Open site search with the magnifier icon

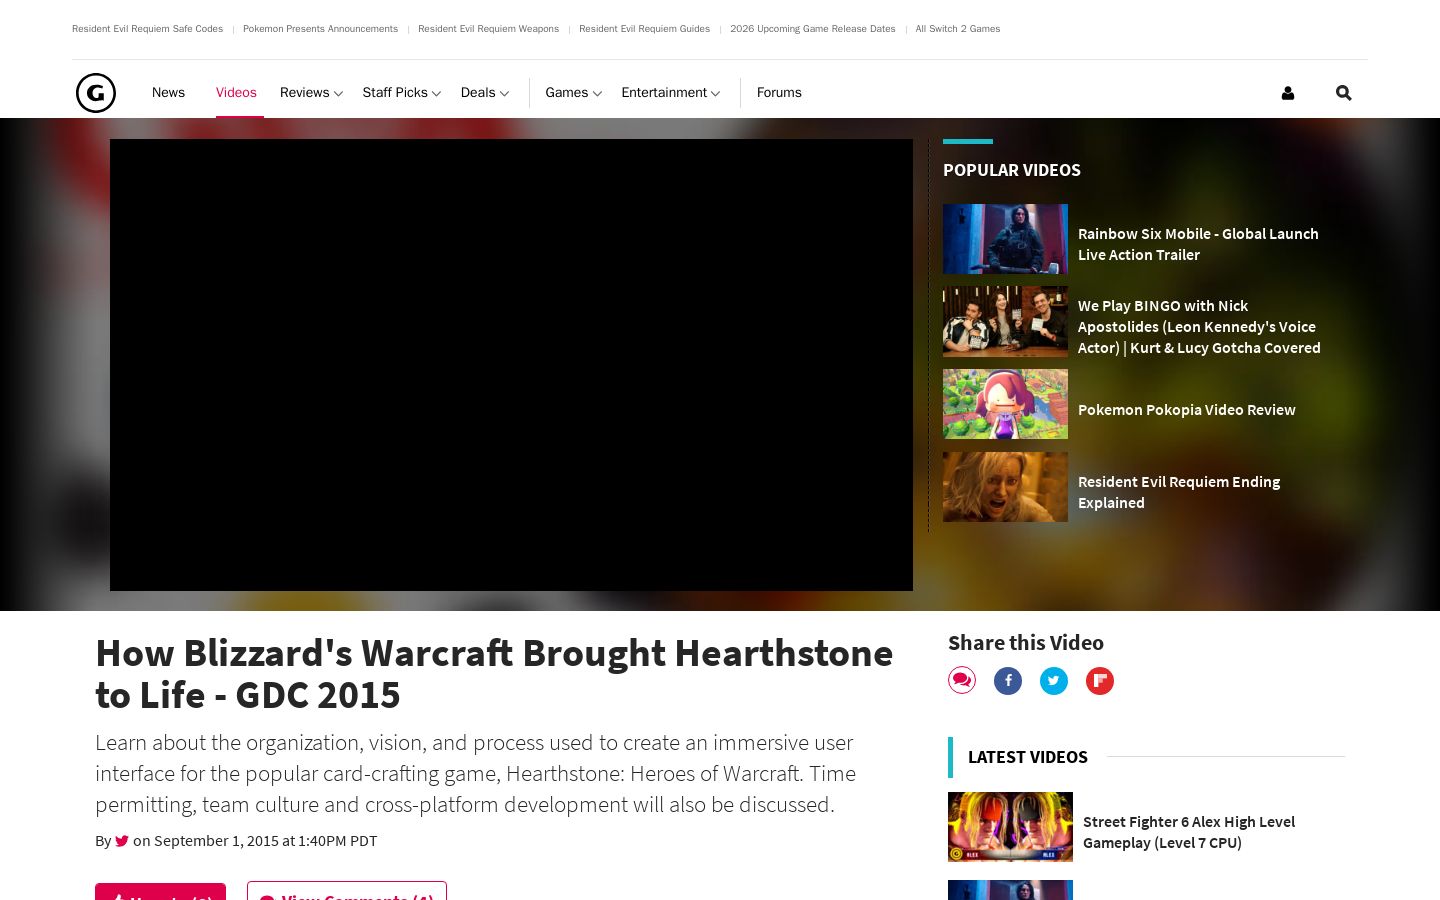pos(1344,93)
